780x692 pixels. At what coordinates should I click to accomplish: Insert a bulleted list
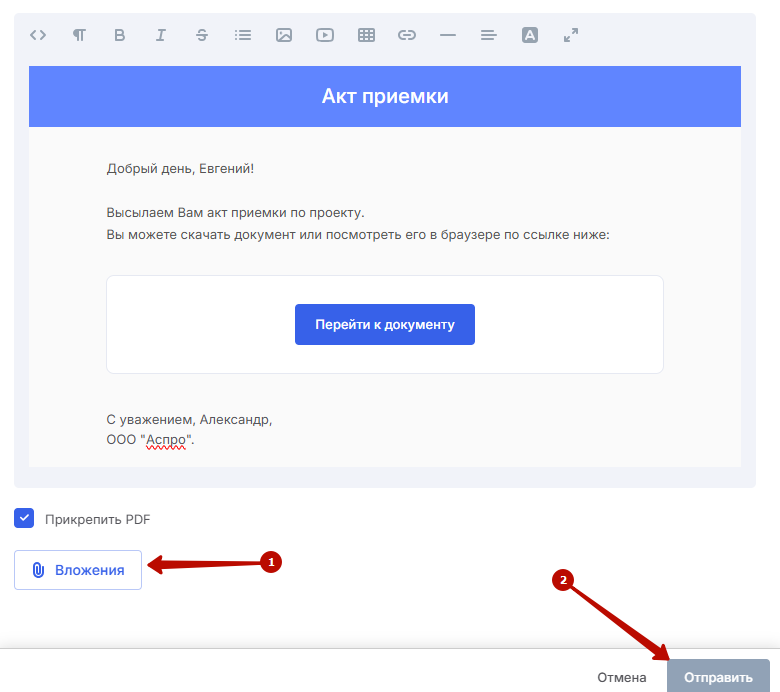243,35
